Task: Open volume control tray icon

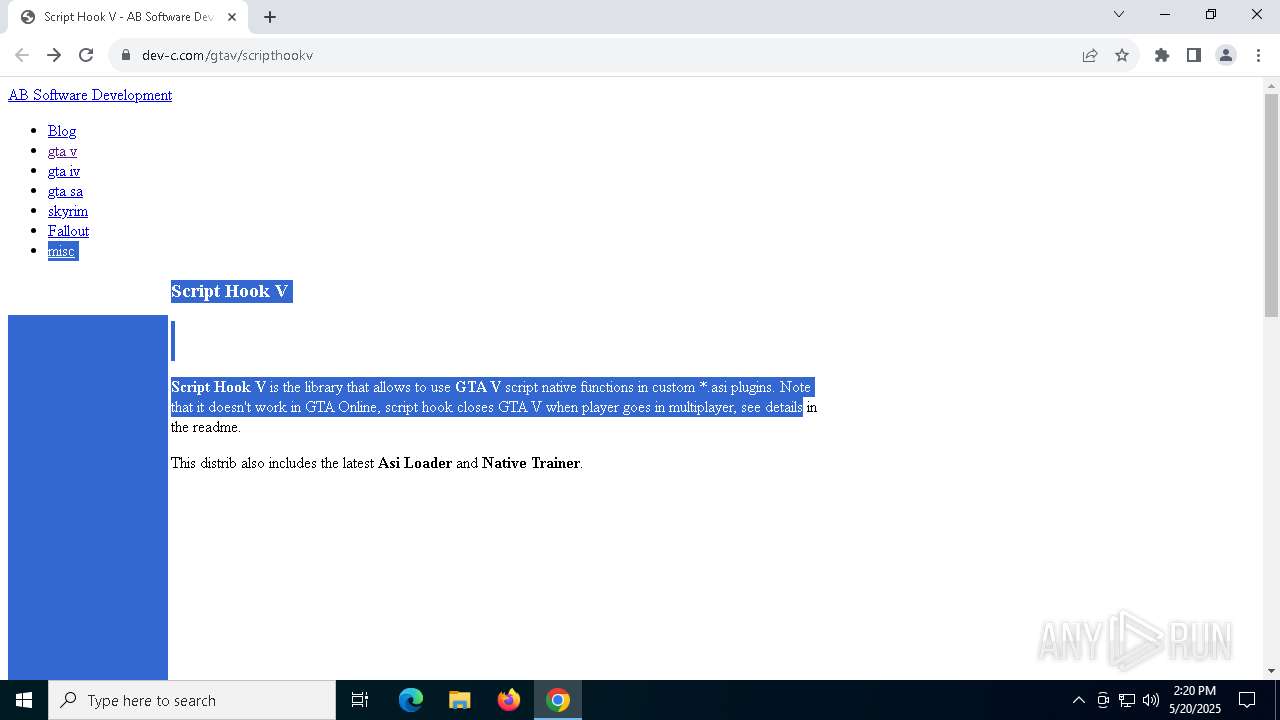Action: [x=1151, y=700]
